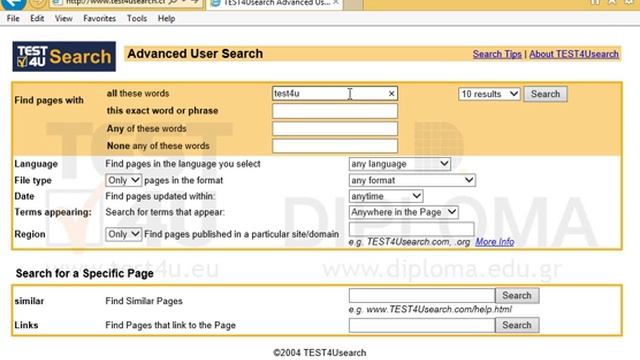Open the Region 'Only' dropdown
The height and width of the screenshot is (360, 640).
tap(123, 234)
